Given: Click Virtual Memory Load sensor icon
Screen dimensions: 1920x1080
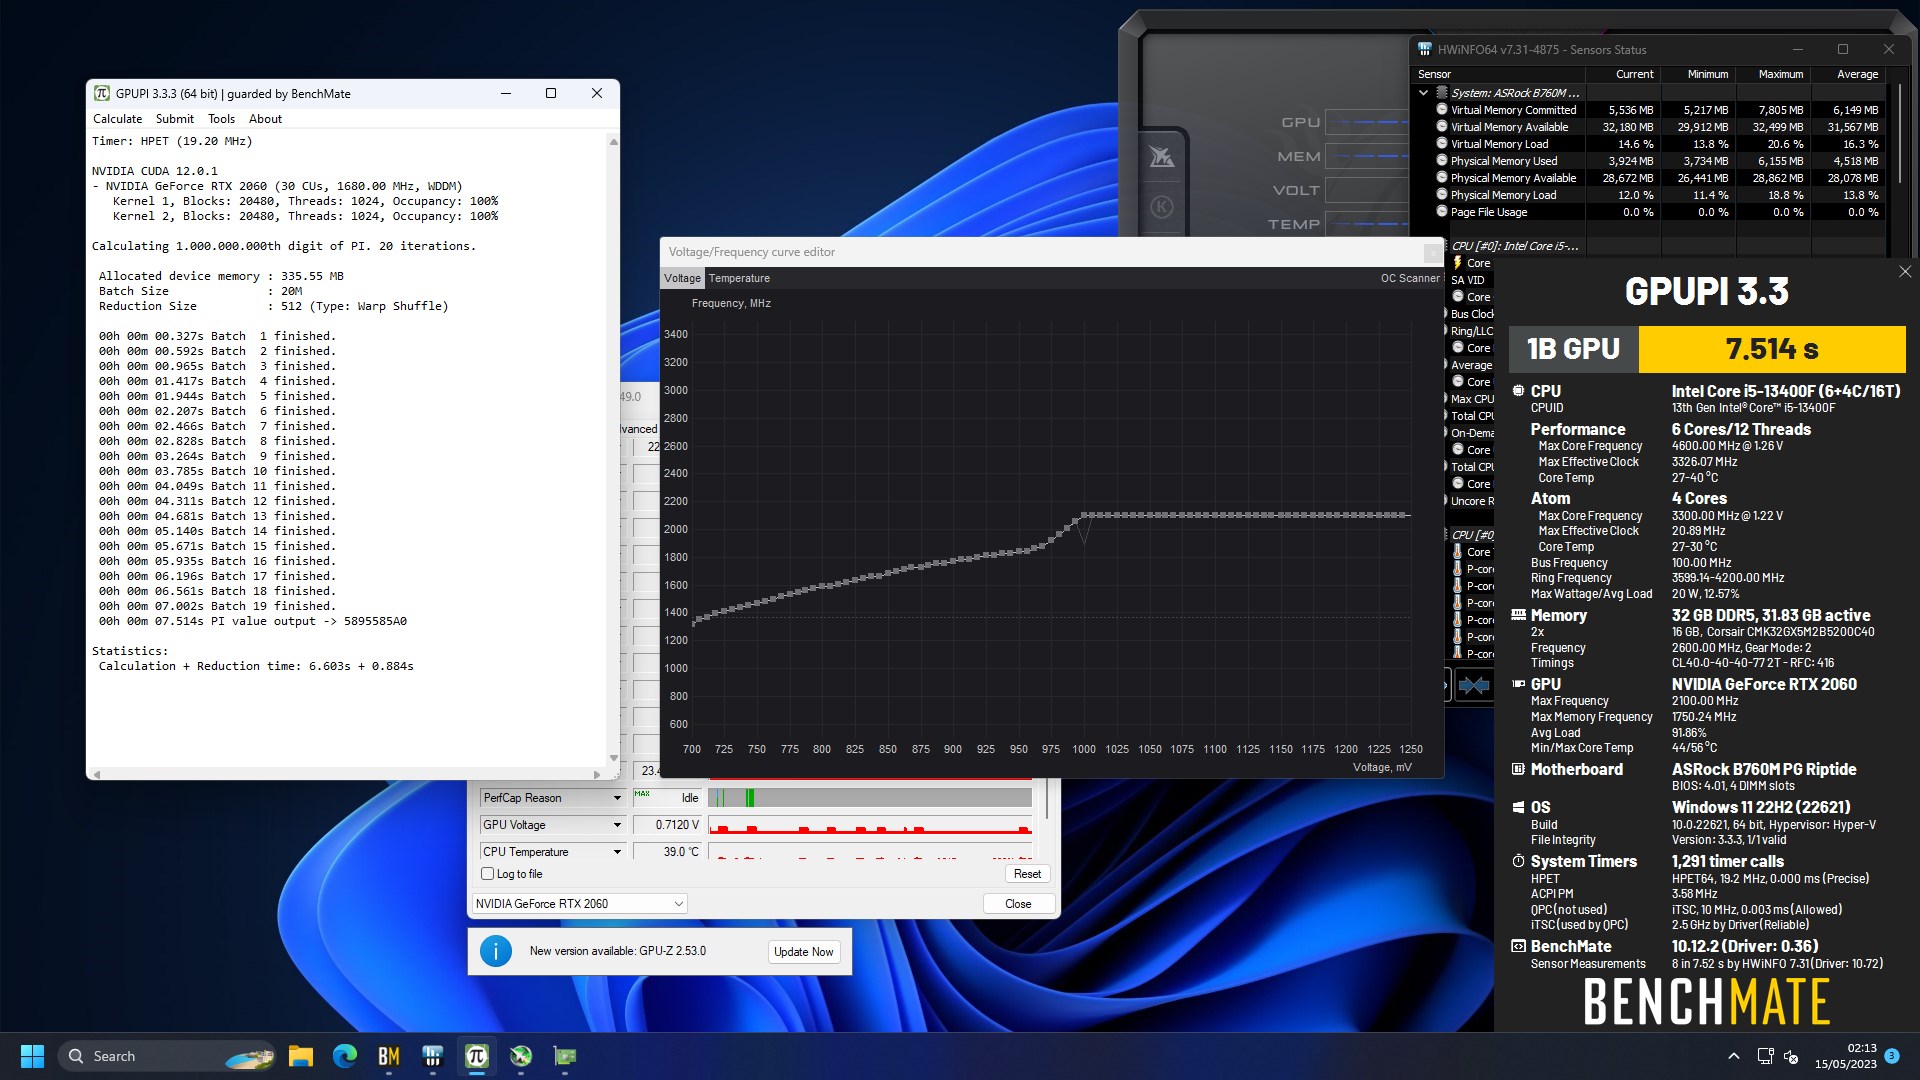Looking at the screenshot, I should (1442, 143).
